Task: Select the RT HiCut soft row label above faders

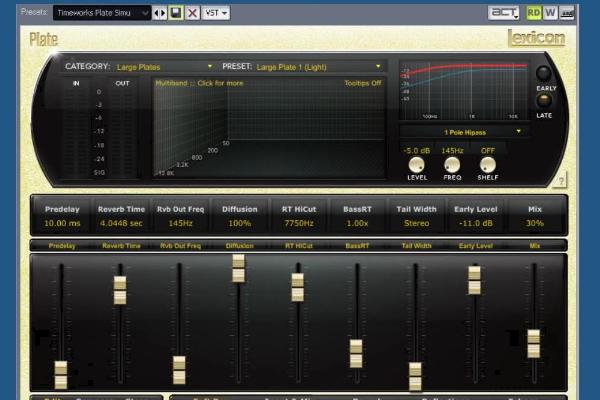Action: (299, 246)
